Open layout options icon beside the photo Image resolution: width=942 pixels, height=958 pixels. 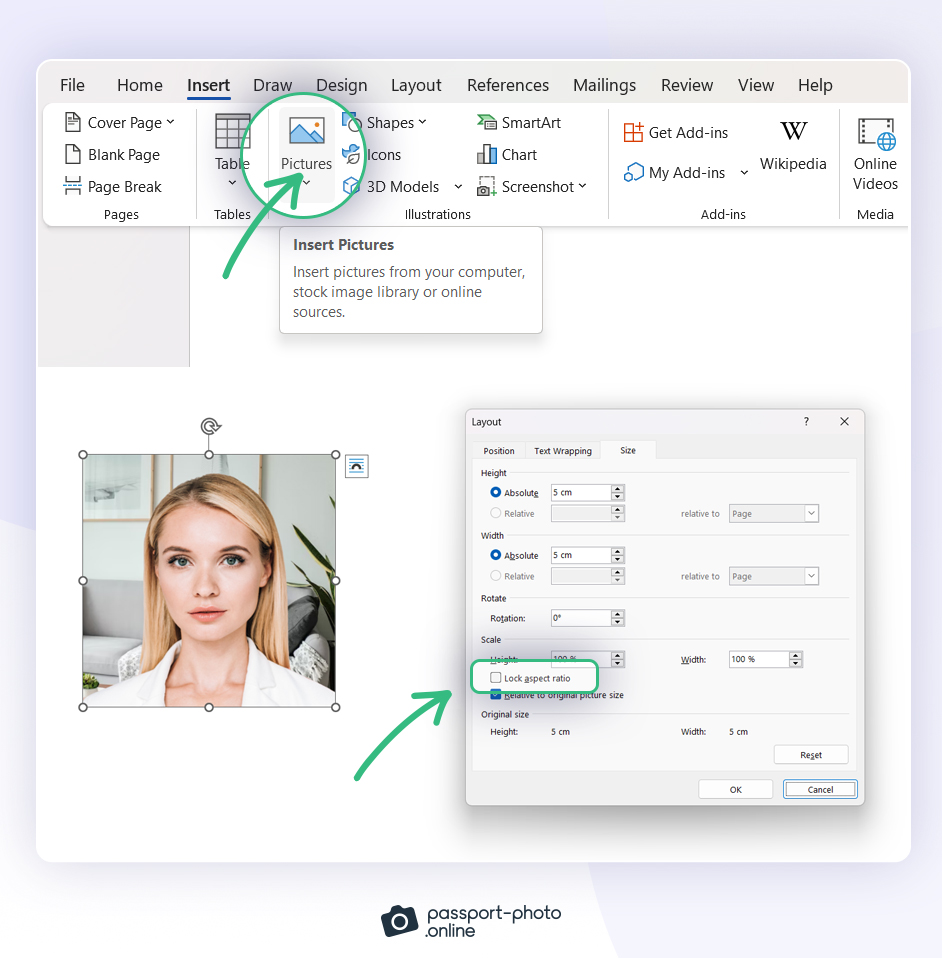(357, 466)
